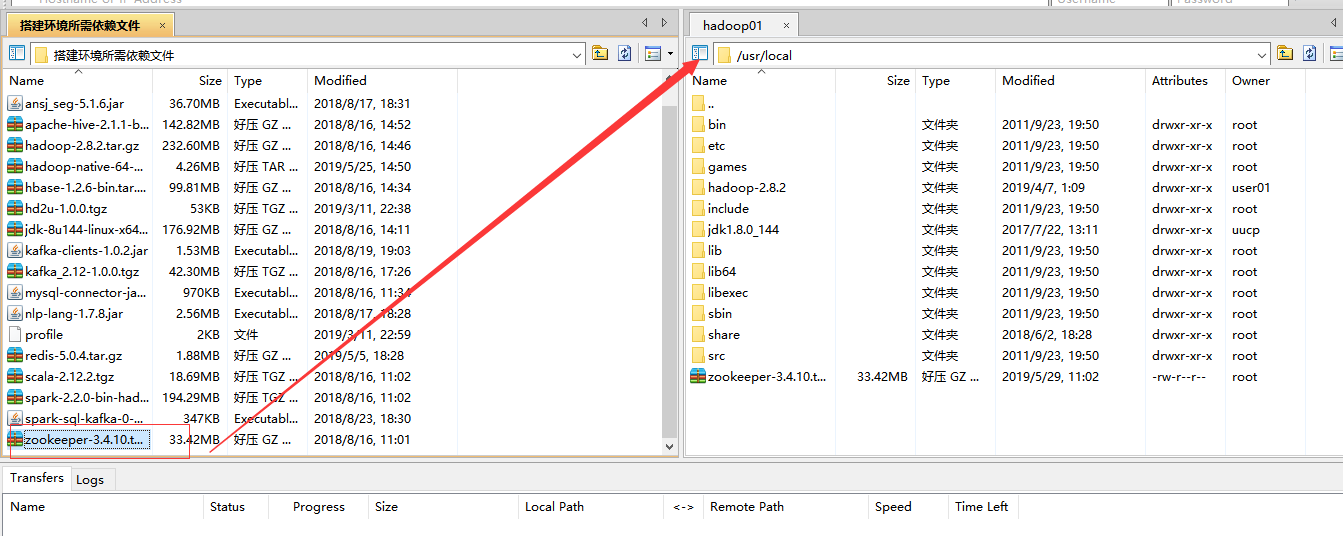Close the 搭建环境所需依赖文件 tab
The image size is (1343, 536).
point(162,25)
